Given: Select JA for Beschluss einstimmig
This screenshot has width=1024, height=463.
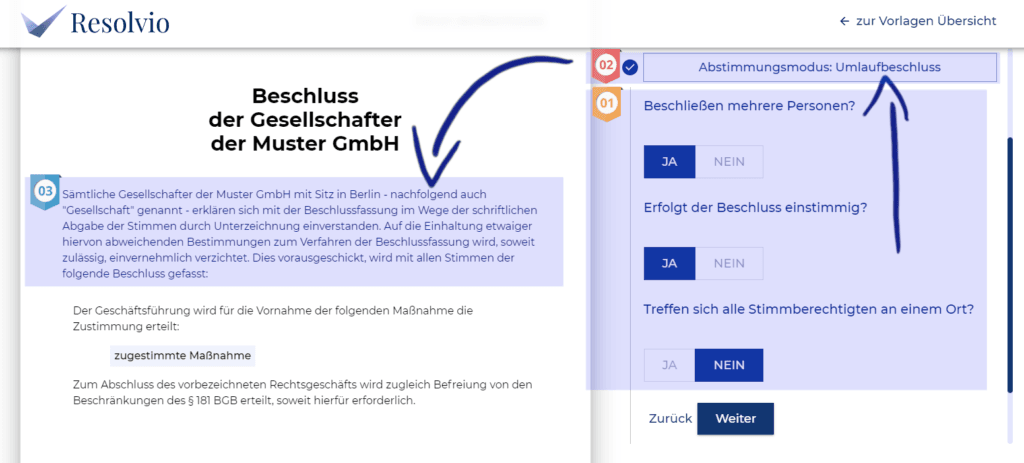Looking at the screenshot, I should 669,263.
